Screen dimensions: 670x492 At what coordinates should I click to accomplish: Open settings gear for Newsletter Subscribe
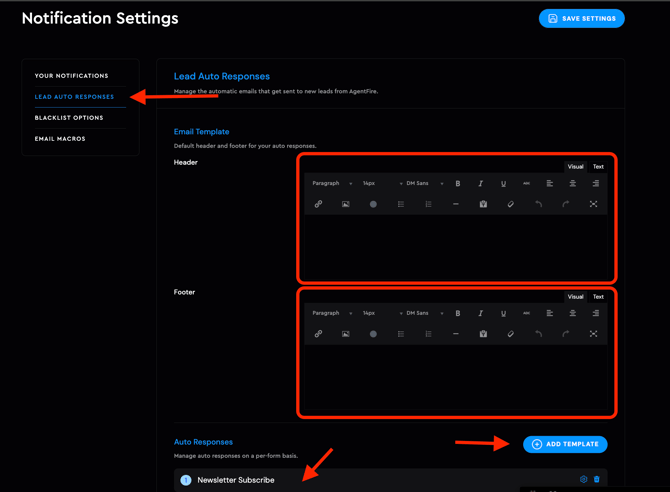coord(584,480)
